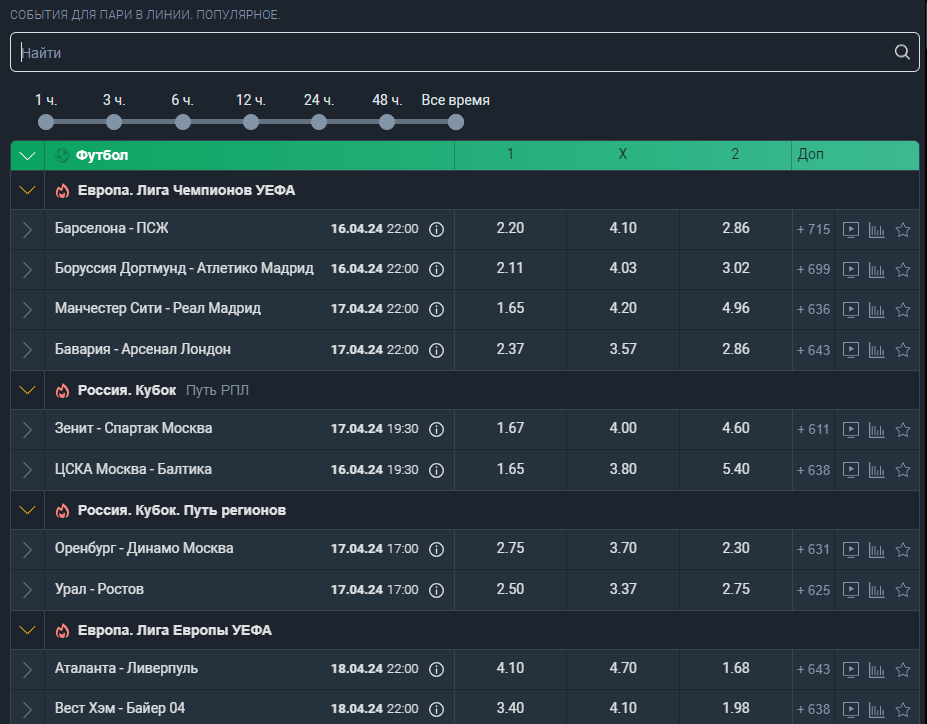The height and width of the screenshot is (724, 927).
Task: Show info for ЦСКА Москва - Балтика
Action: click(x=436, y=470)
